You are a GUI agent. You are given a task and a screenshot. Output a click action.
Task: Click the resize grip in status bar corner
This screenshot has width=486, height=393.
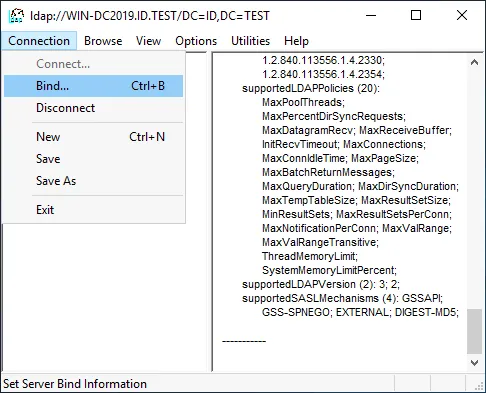coord(479,385)
